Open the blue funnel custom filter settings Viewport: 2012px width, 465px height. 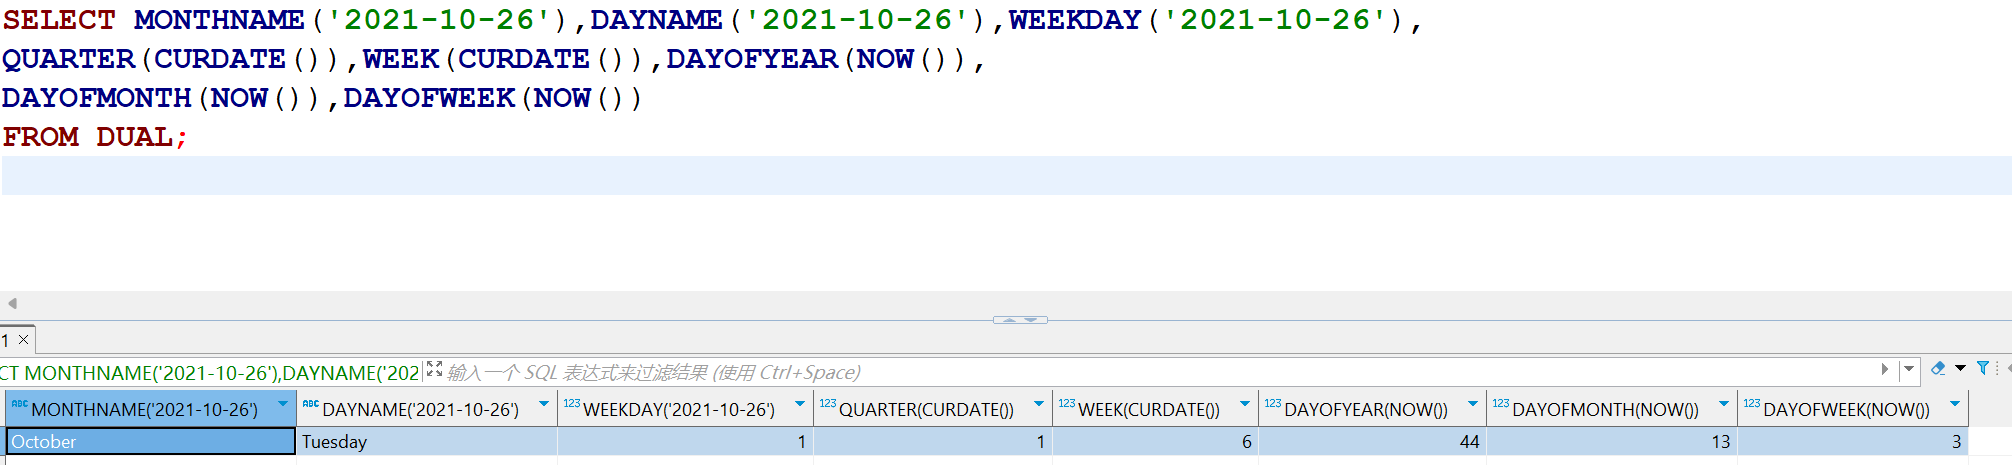click(x=1982, y=369)
